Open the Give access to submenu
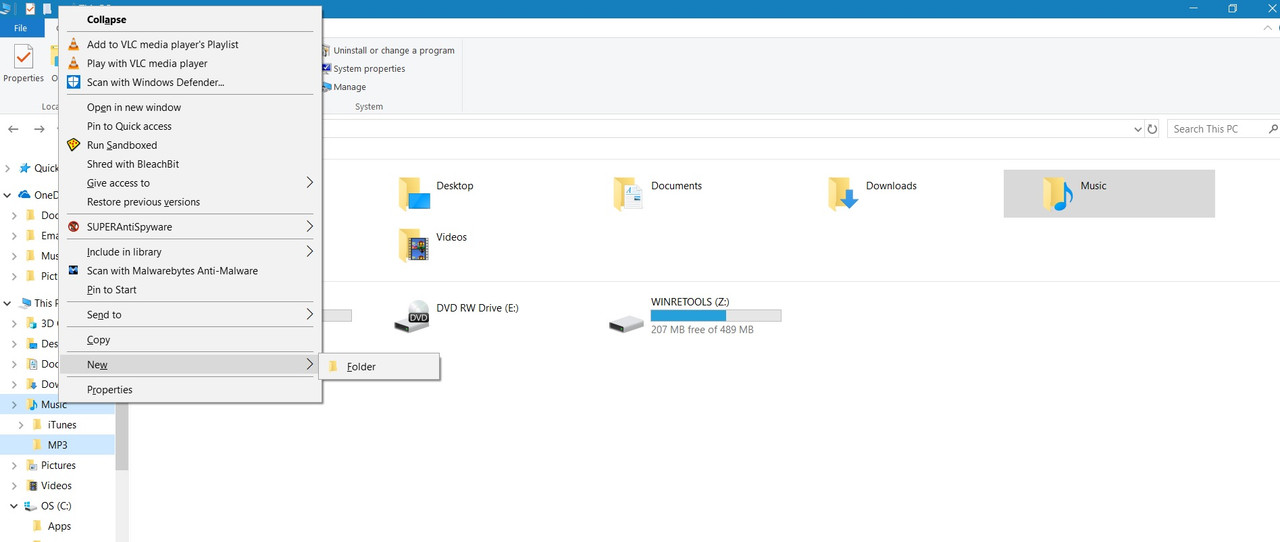Viewport: 1280px width, 542px height. click(190, 183)
